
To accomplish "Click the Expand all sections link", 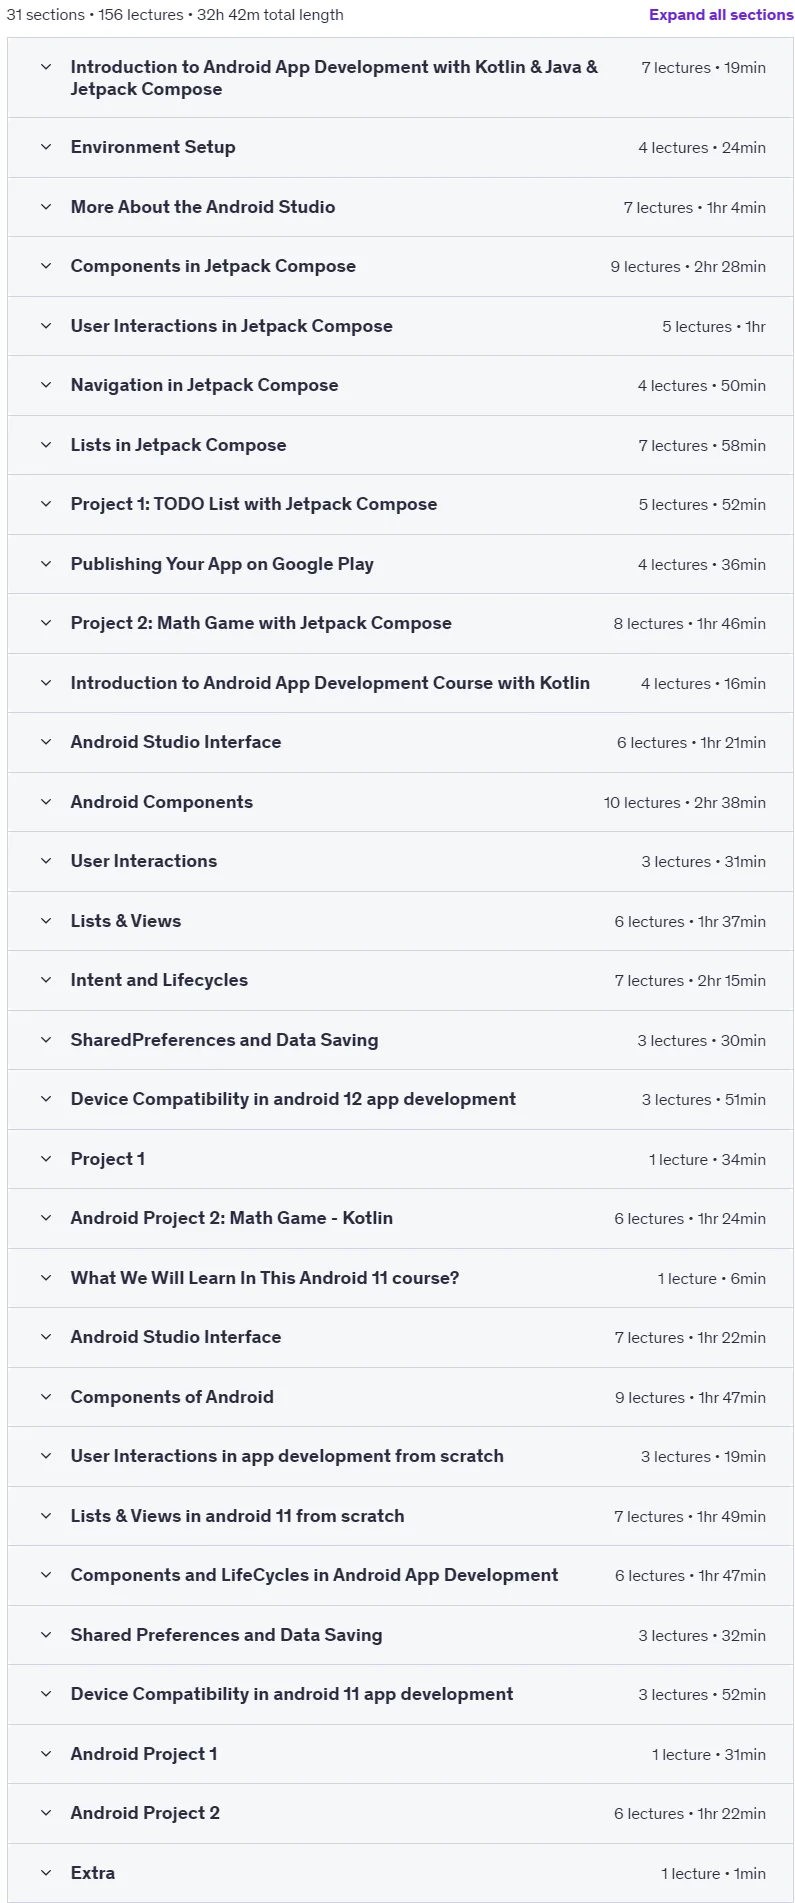I will (x=721, y=15).
